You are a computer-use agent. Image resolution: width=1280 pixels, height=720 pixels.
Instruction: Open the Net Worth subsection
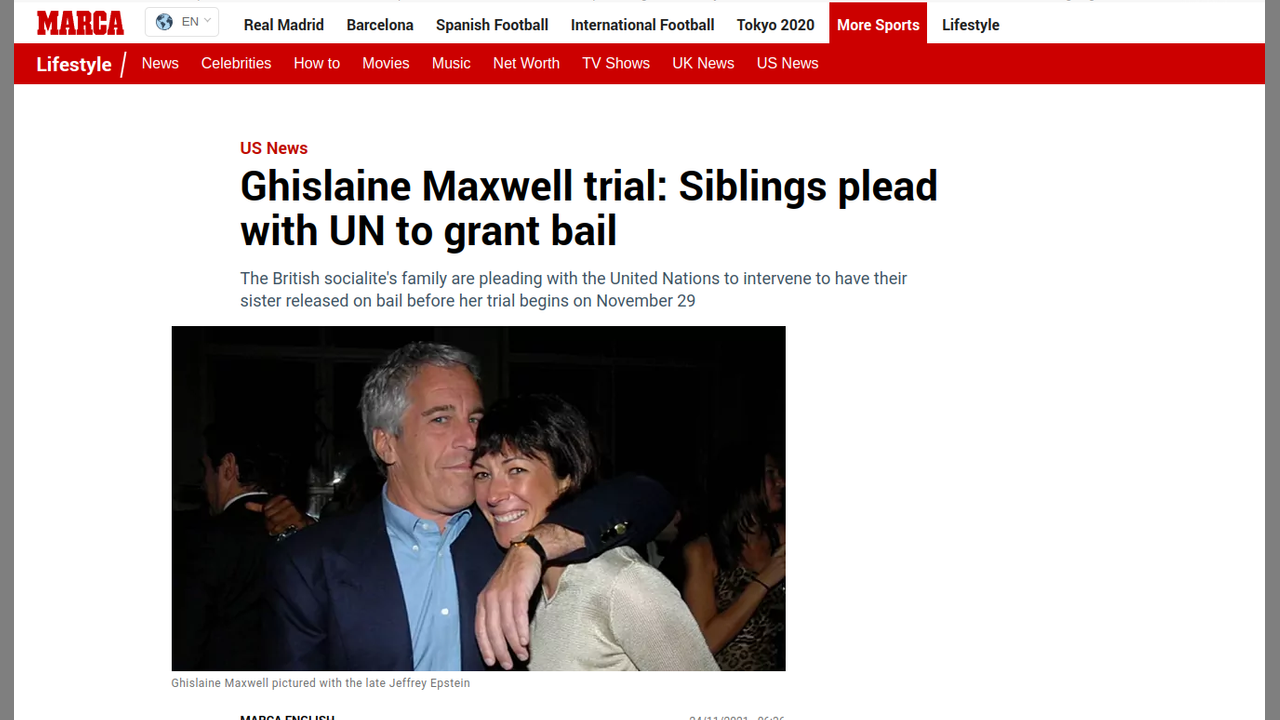526,63
